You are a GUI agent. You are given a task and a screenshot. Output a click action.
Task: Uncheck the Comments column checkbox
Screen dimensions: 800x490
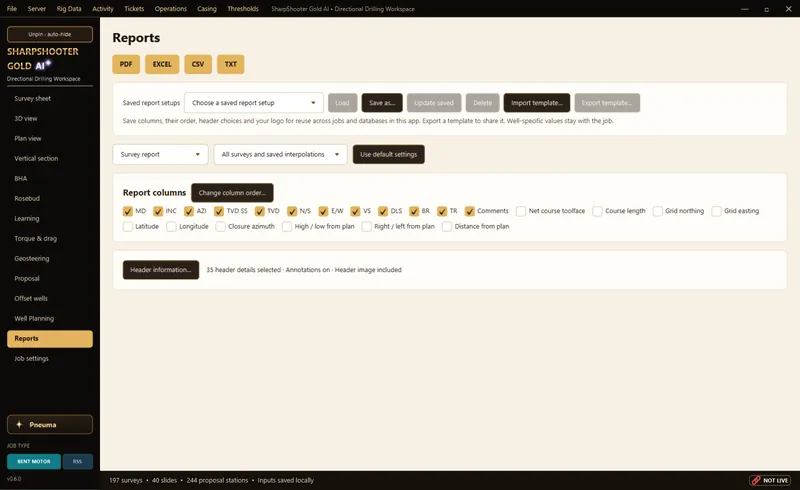click(x=469, y=211)
